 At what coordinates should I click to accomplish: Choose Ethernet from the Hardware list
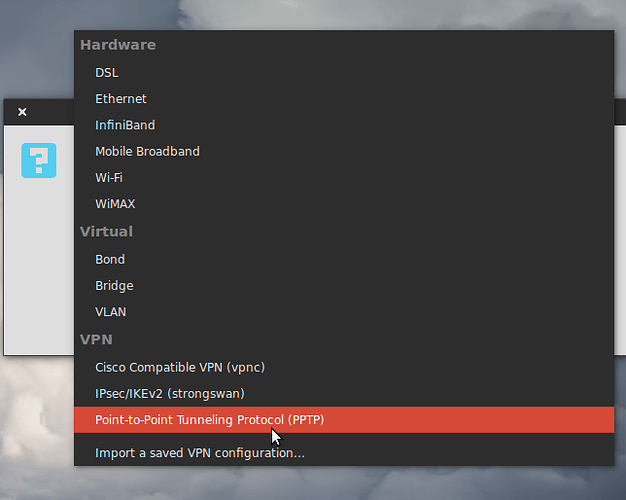click(x=121, y=99)
